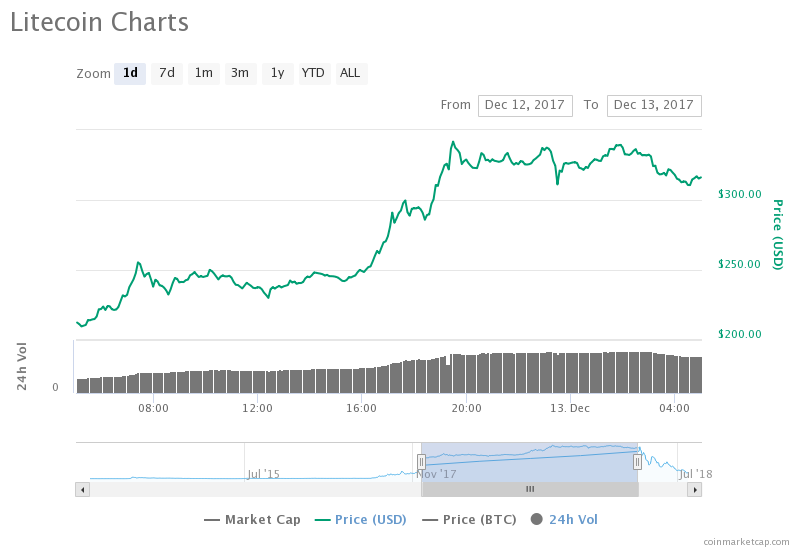Click the scrollbar left arrow
The height and width of the screenshot is (550, 800).
[83, 489]
